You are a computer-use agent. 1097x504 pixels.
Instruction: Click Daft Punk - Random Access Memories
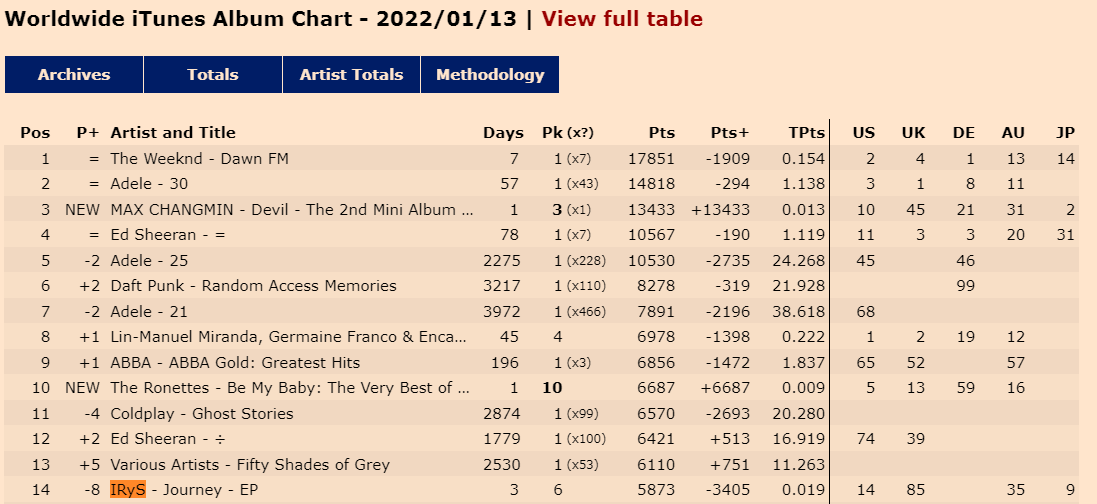[253, 286]
